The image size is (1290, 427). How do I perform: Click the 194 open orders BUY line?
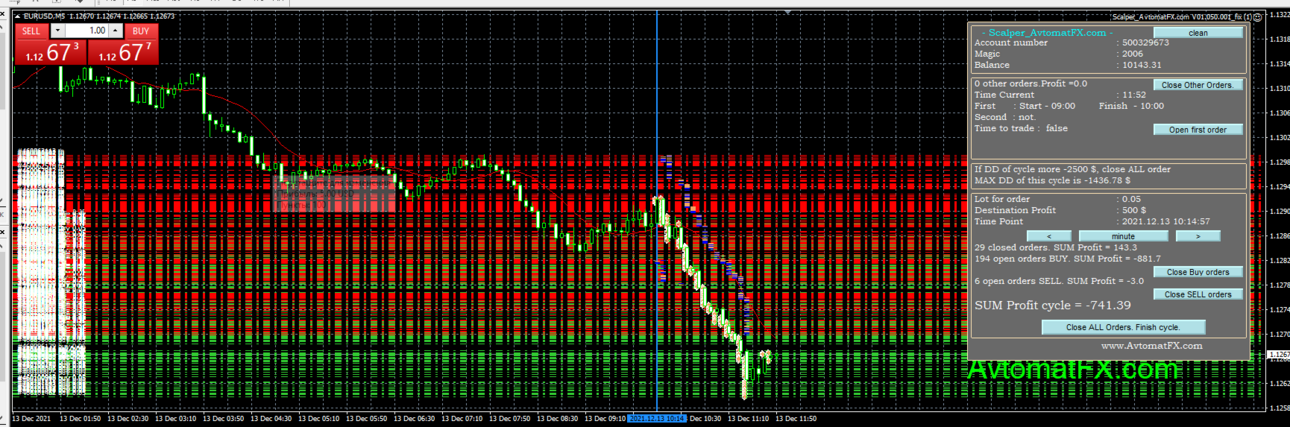click(x=1068, y=259)
